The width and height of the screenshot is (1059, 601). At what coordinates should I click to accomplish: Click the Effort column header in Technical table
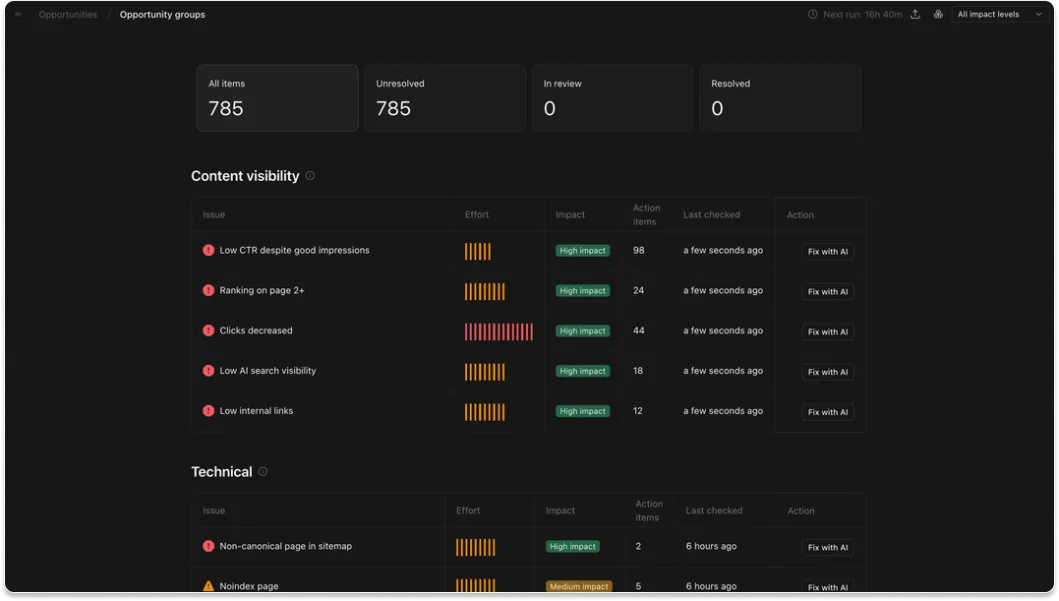coord(468,511)
